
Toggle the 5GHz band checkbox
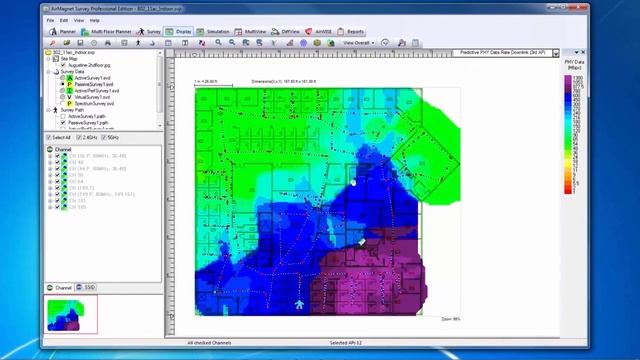tap(104, 138)
